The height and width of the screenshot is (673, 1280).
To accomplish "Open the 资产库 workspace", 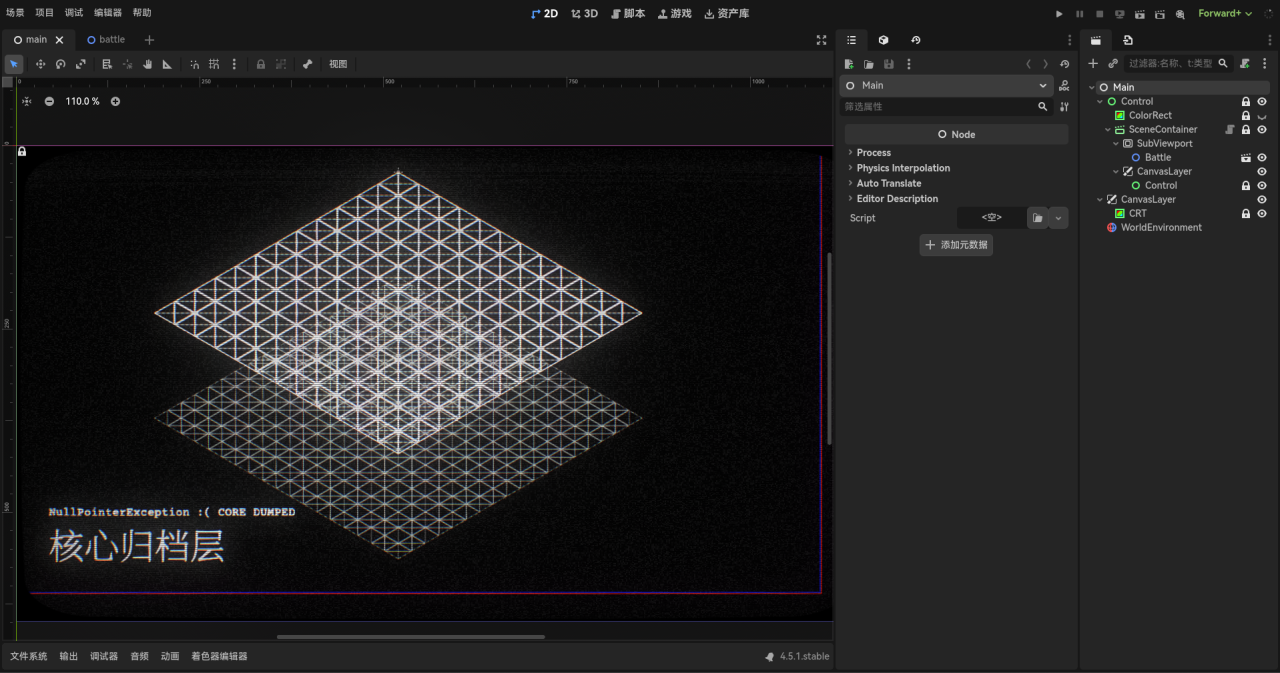I will tap(726, 14).
